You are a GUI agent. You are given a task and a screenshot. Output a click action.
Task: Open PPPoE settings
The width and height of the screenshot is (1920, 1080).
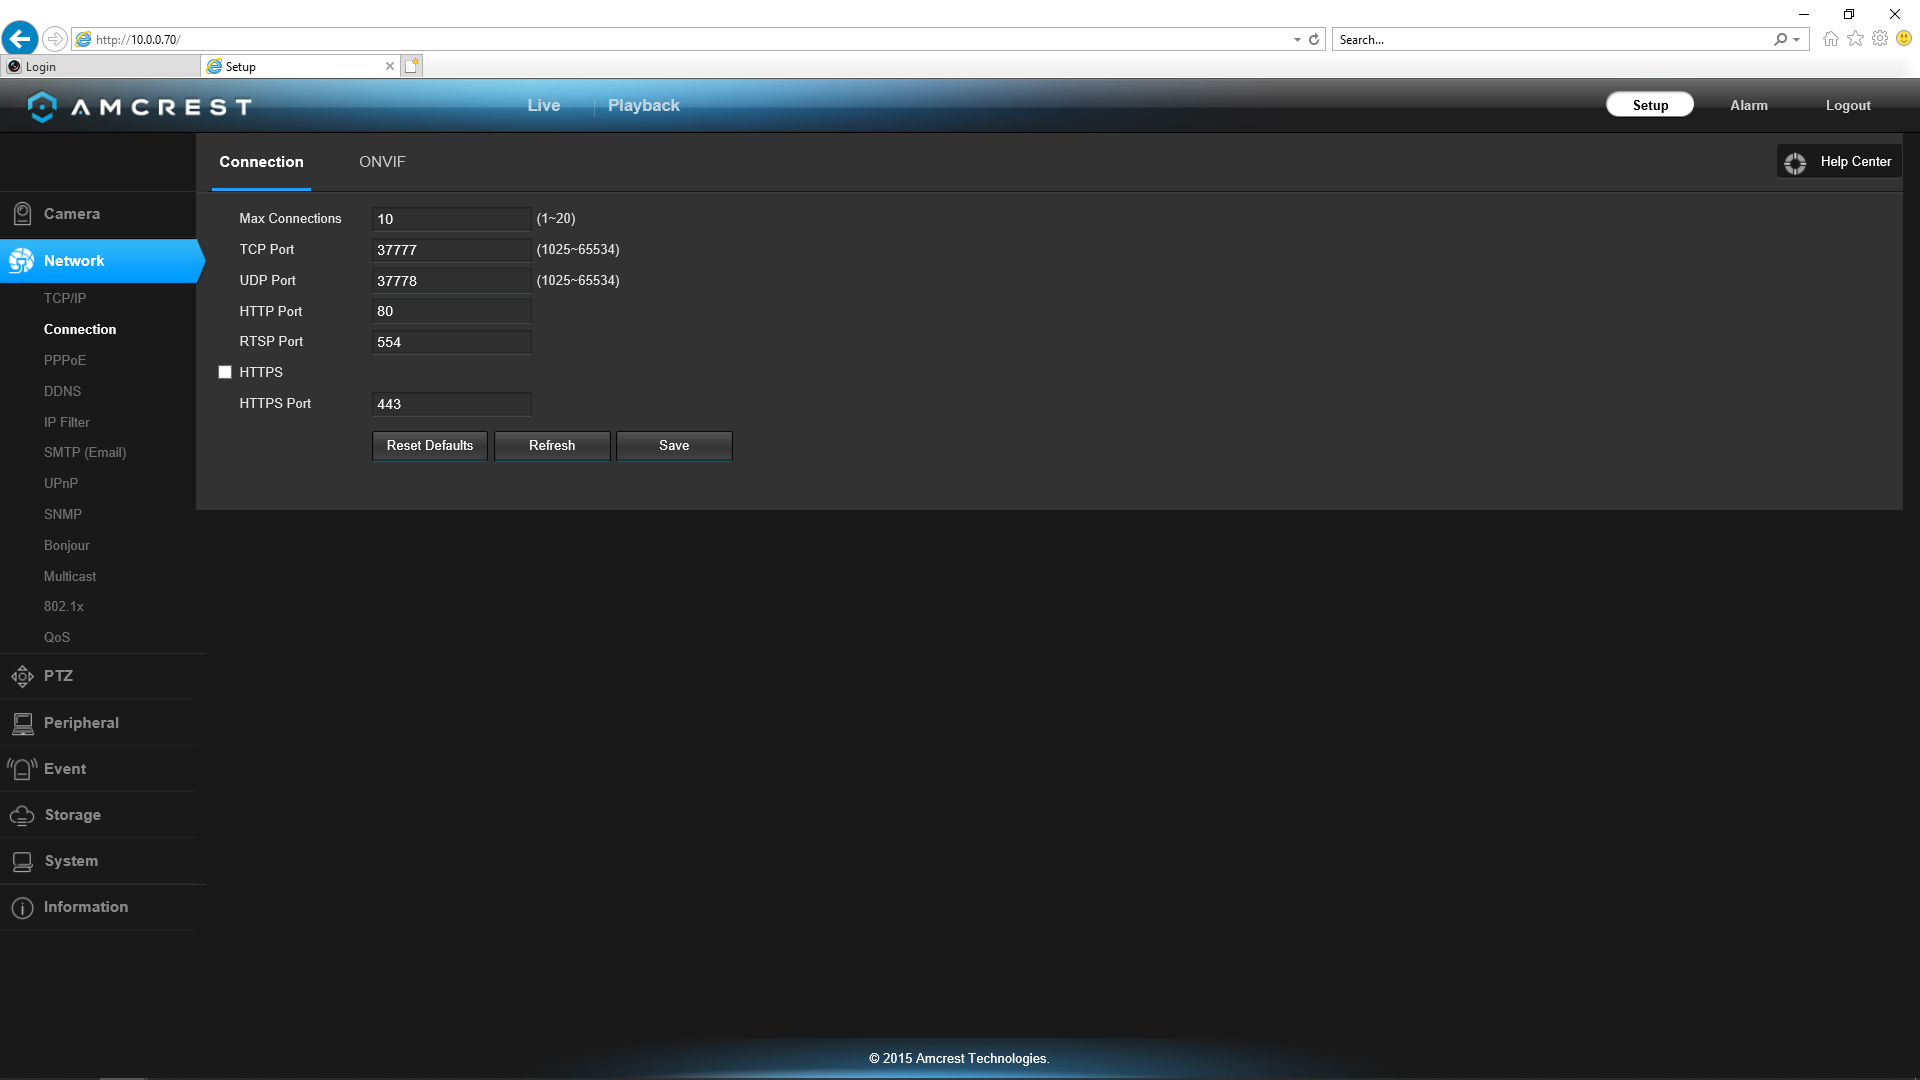(x=65, y=361)
